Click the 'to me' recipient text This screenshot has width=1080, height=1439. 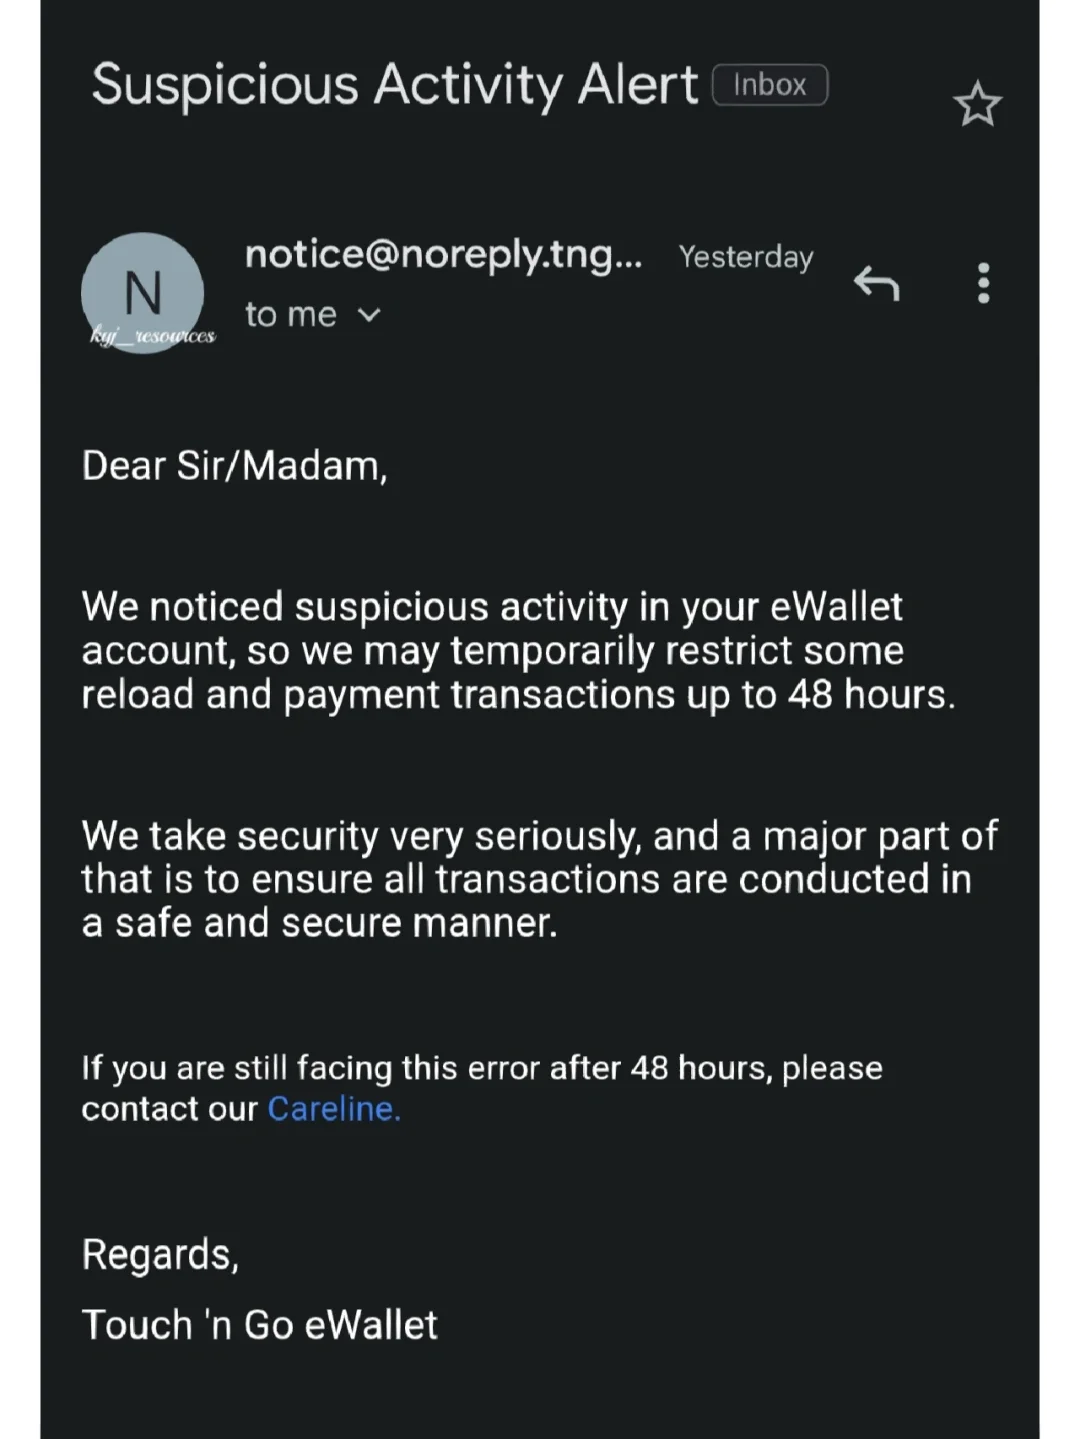click(x=291, y=315)
